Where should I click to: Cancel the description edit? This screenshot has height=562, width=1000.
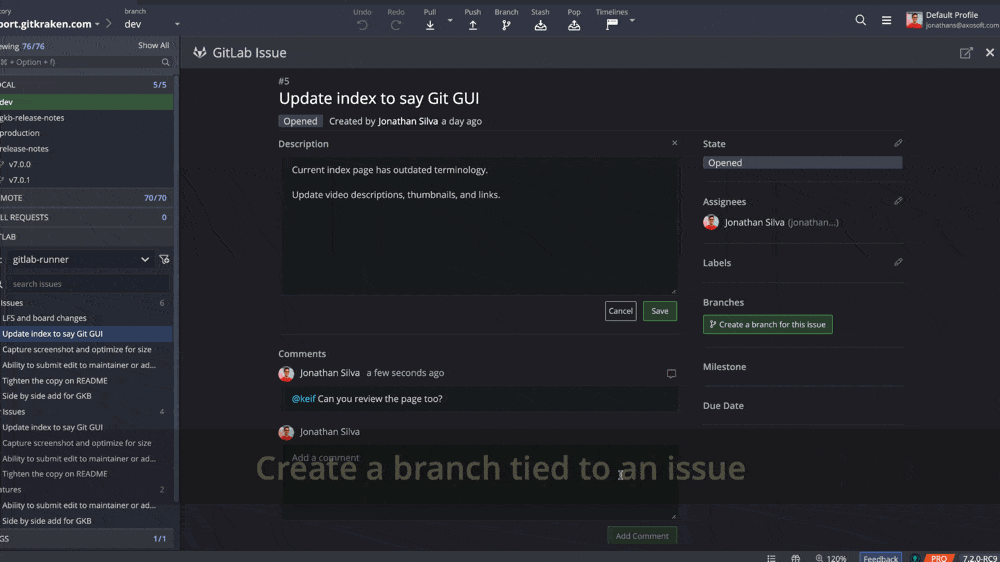[x=621, y=311]
